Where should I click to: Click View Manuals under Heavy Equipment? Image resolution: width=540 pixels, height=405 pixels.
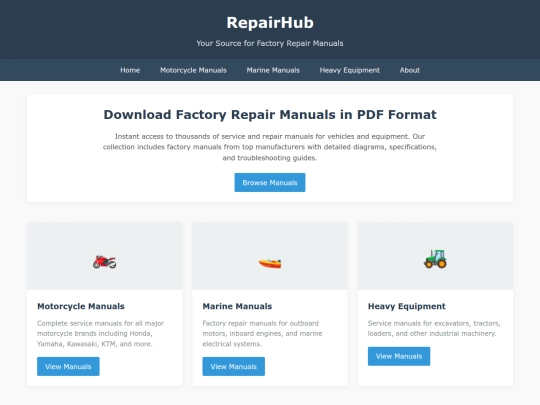click(x=399, y=356)
